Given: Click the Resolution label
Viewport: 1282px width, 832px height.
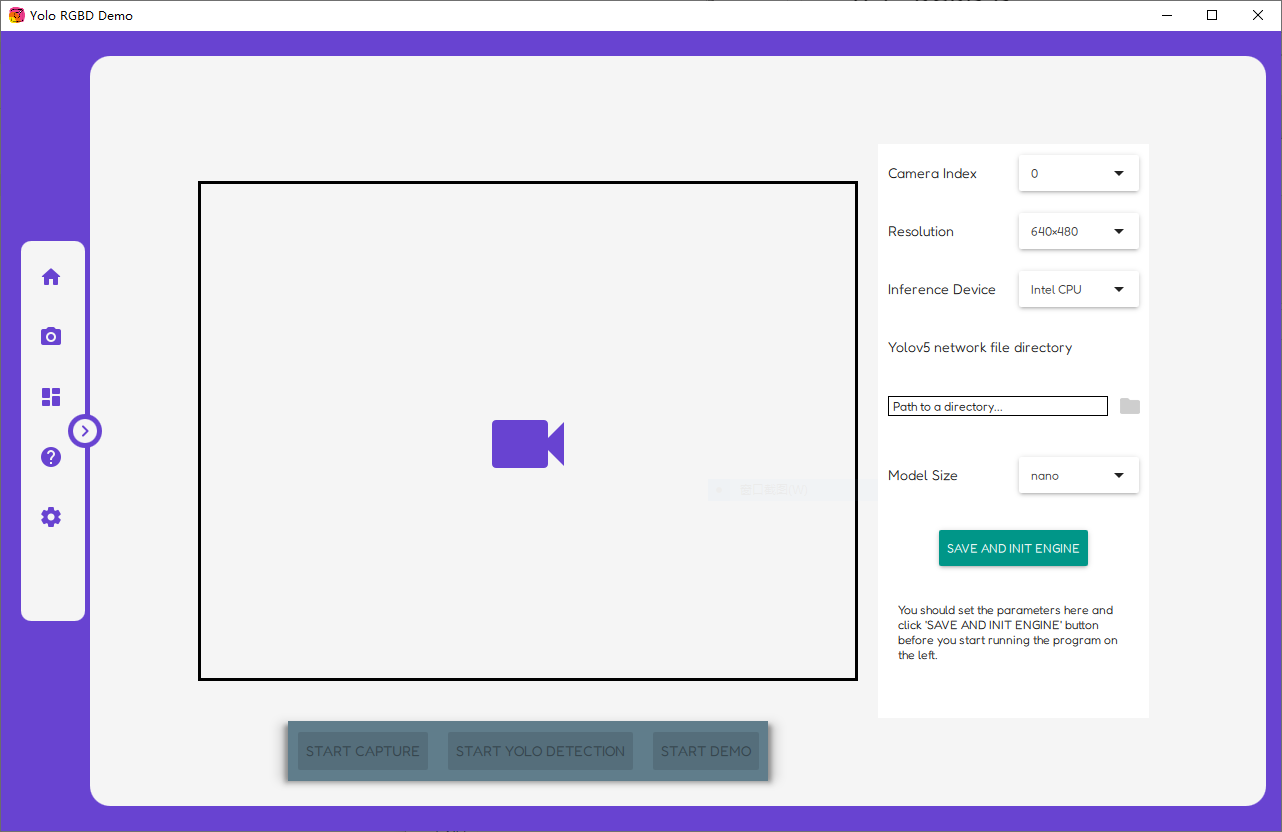Looking at the screenshot, I should click(x=921, y=231).
